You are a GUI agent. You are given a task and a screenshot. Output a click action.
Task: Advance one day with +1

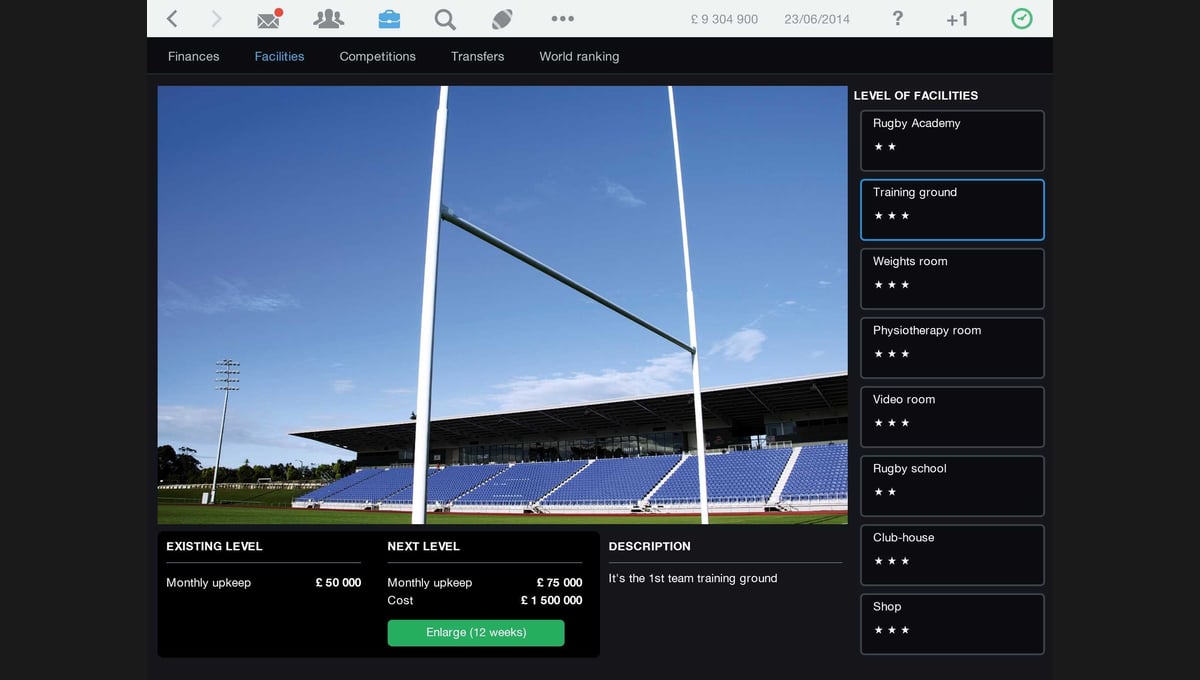957,19
